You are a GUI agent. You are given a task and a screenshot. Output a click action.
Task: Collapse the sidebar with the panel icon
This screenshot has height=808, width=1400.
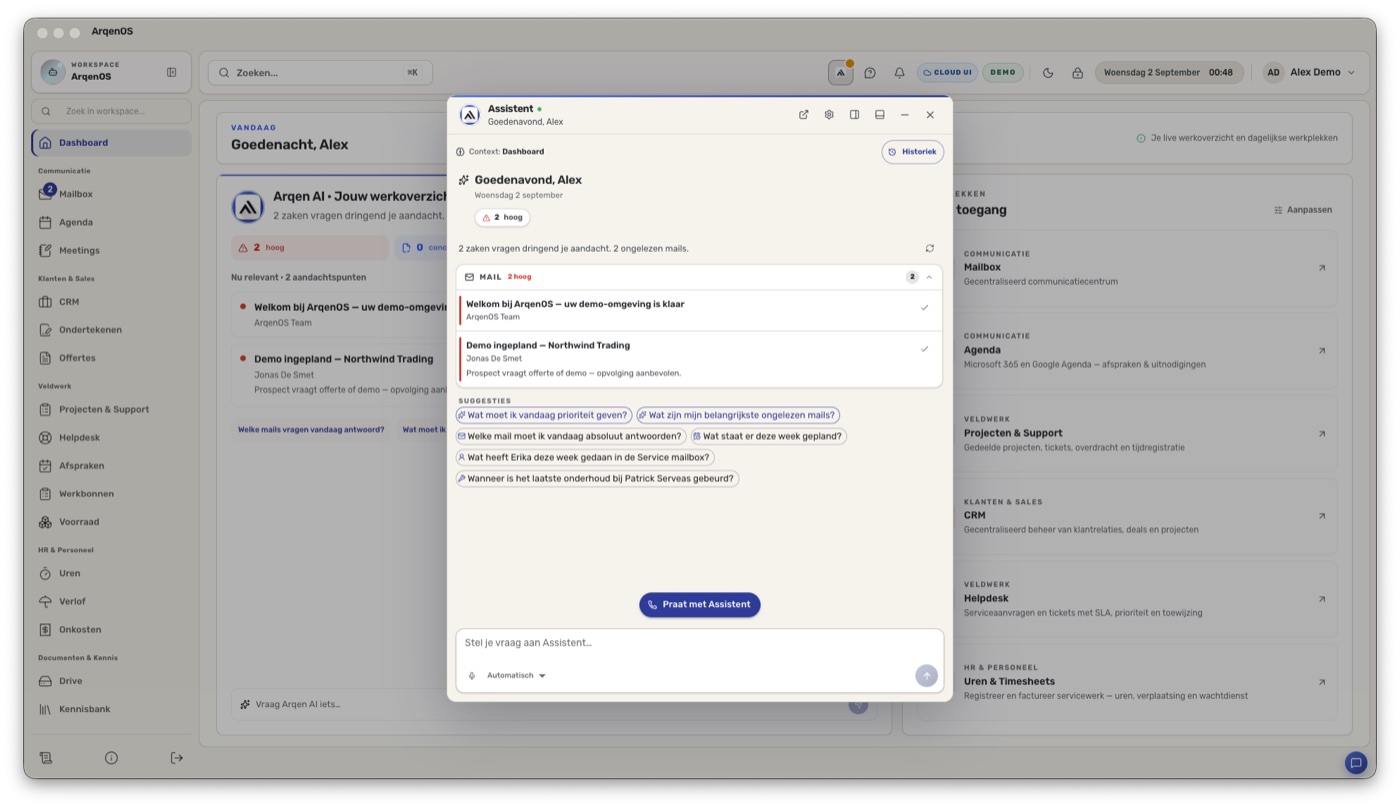(x=172, y=72)
